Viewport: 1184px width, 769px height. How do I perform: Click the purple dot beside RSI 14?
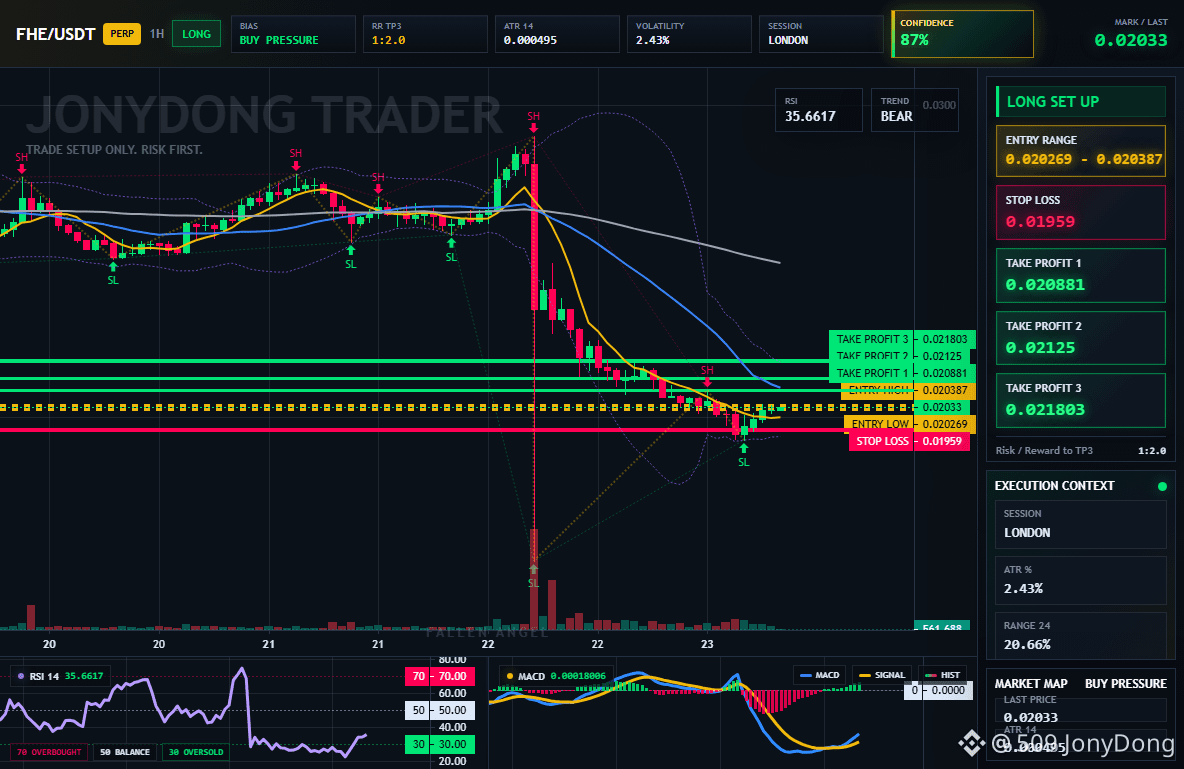(20, 676)
